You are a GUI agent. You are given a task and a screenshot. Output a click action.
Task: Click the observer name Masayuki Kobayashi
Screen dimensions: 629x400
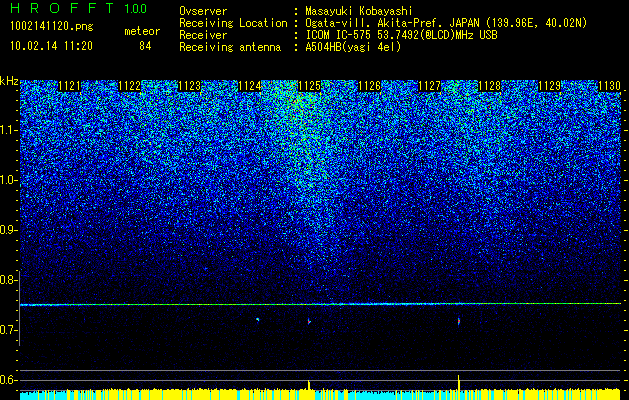[359, 11]
